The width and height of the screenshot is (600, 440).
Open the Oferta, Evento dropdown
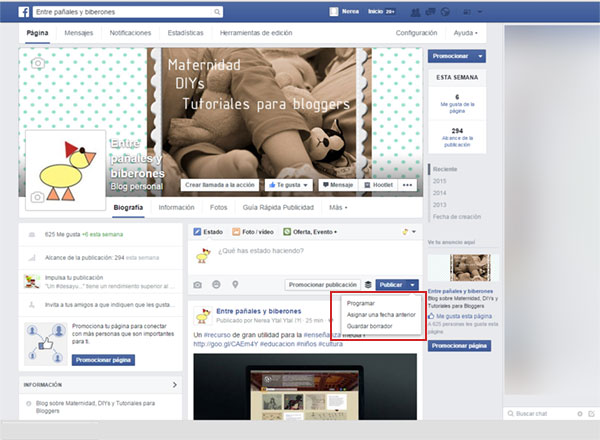(x=310, y=232)
